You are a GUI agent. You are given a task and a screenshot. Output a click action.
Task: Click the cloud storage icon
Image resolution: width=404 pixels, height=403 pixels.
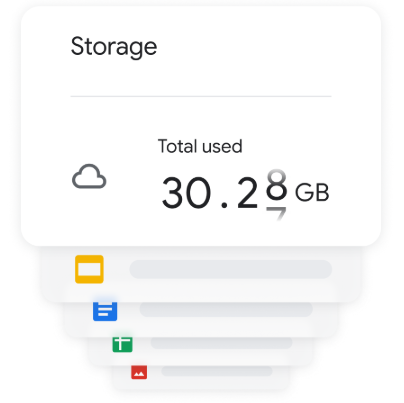(x=89, y=176)
